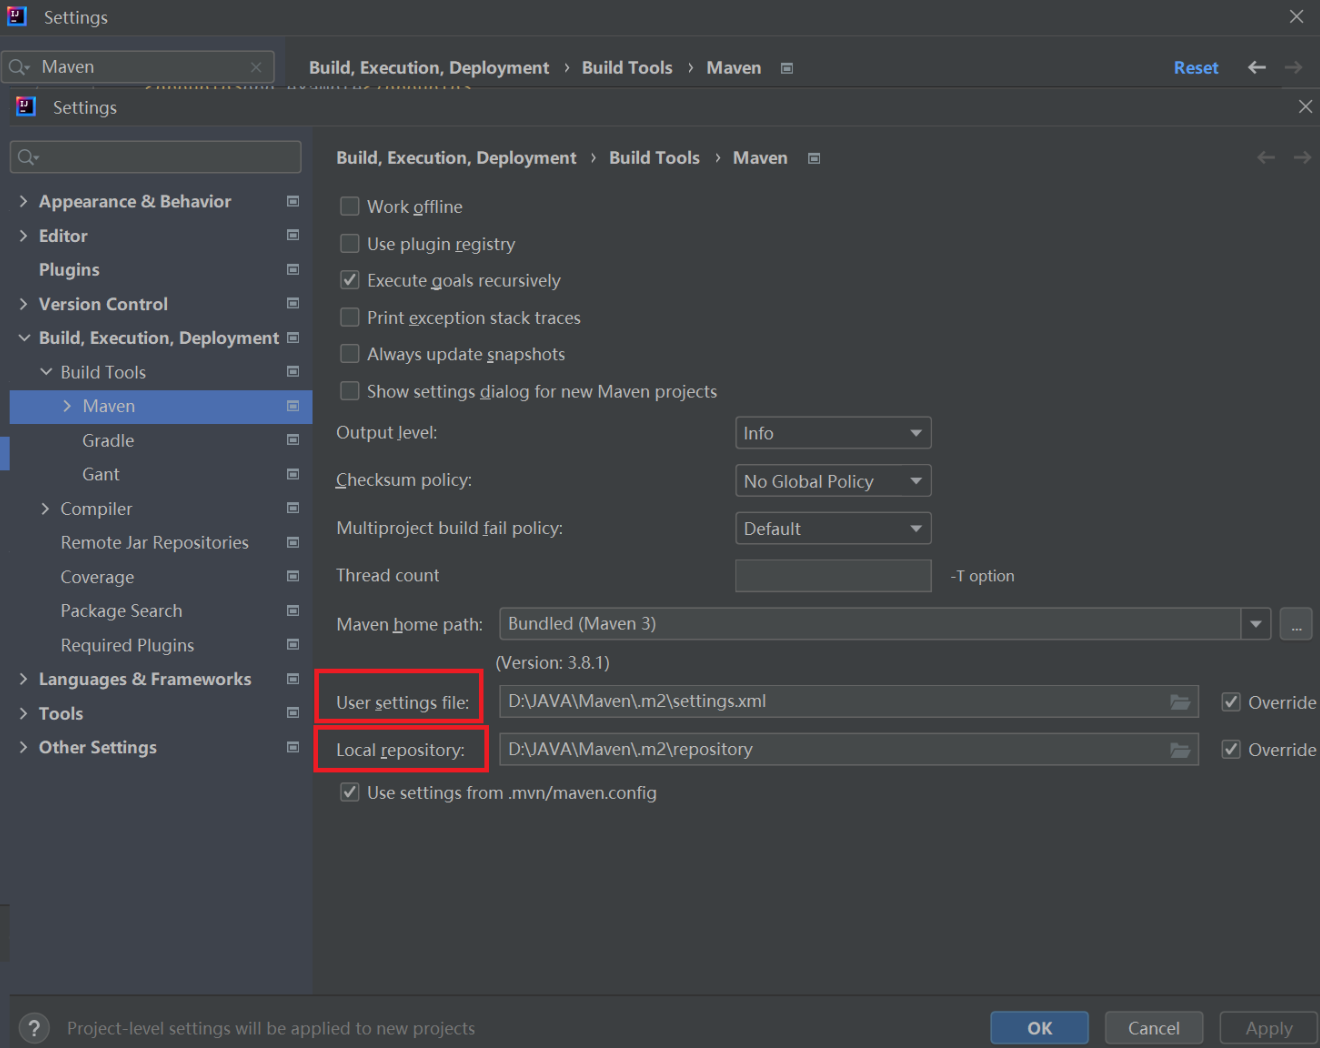Enable Use plugin registry checkbox
The width and height of the screenshot is (1320, 1048).
click(x=350, y=243)
